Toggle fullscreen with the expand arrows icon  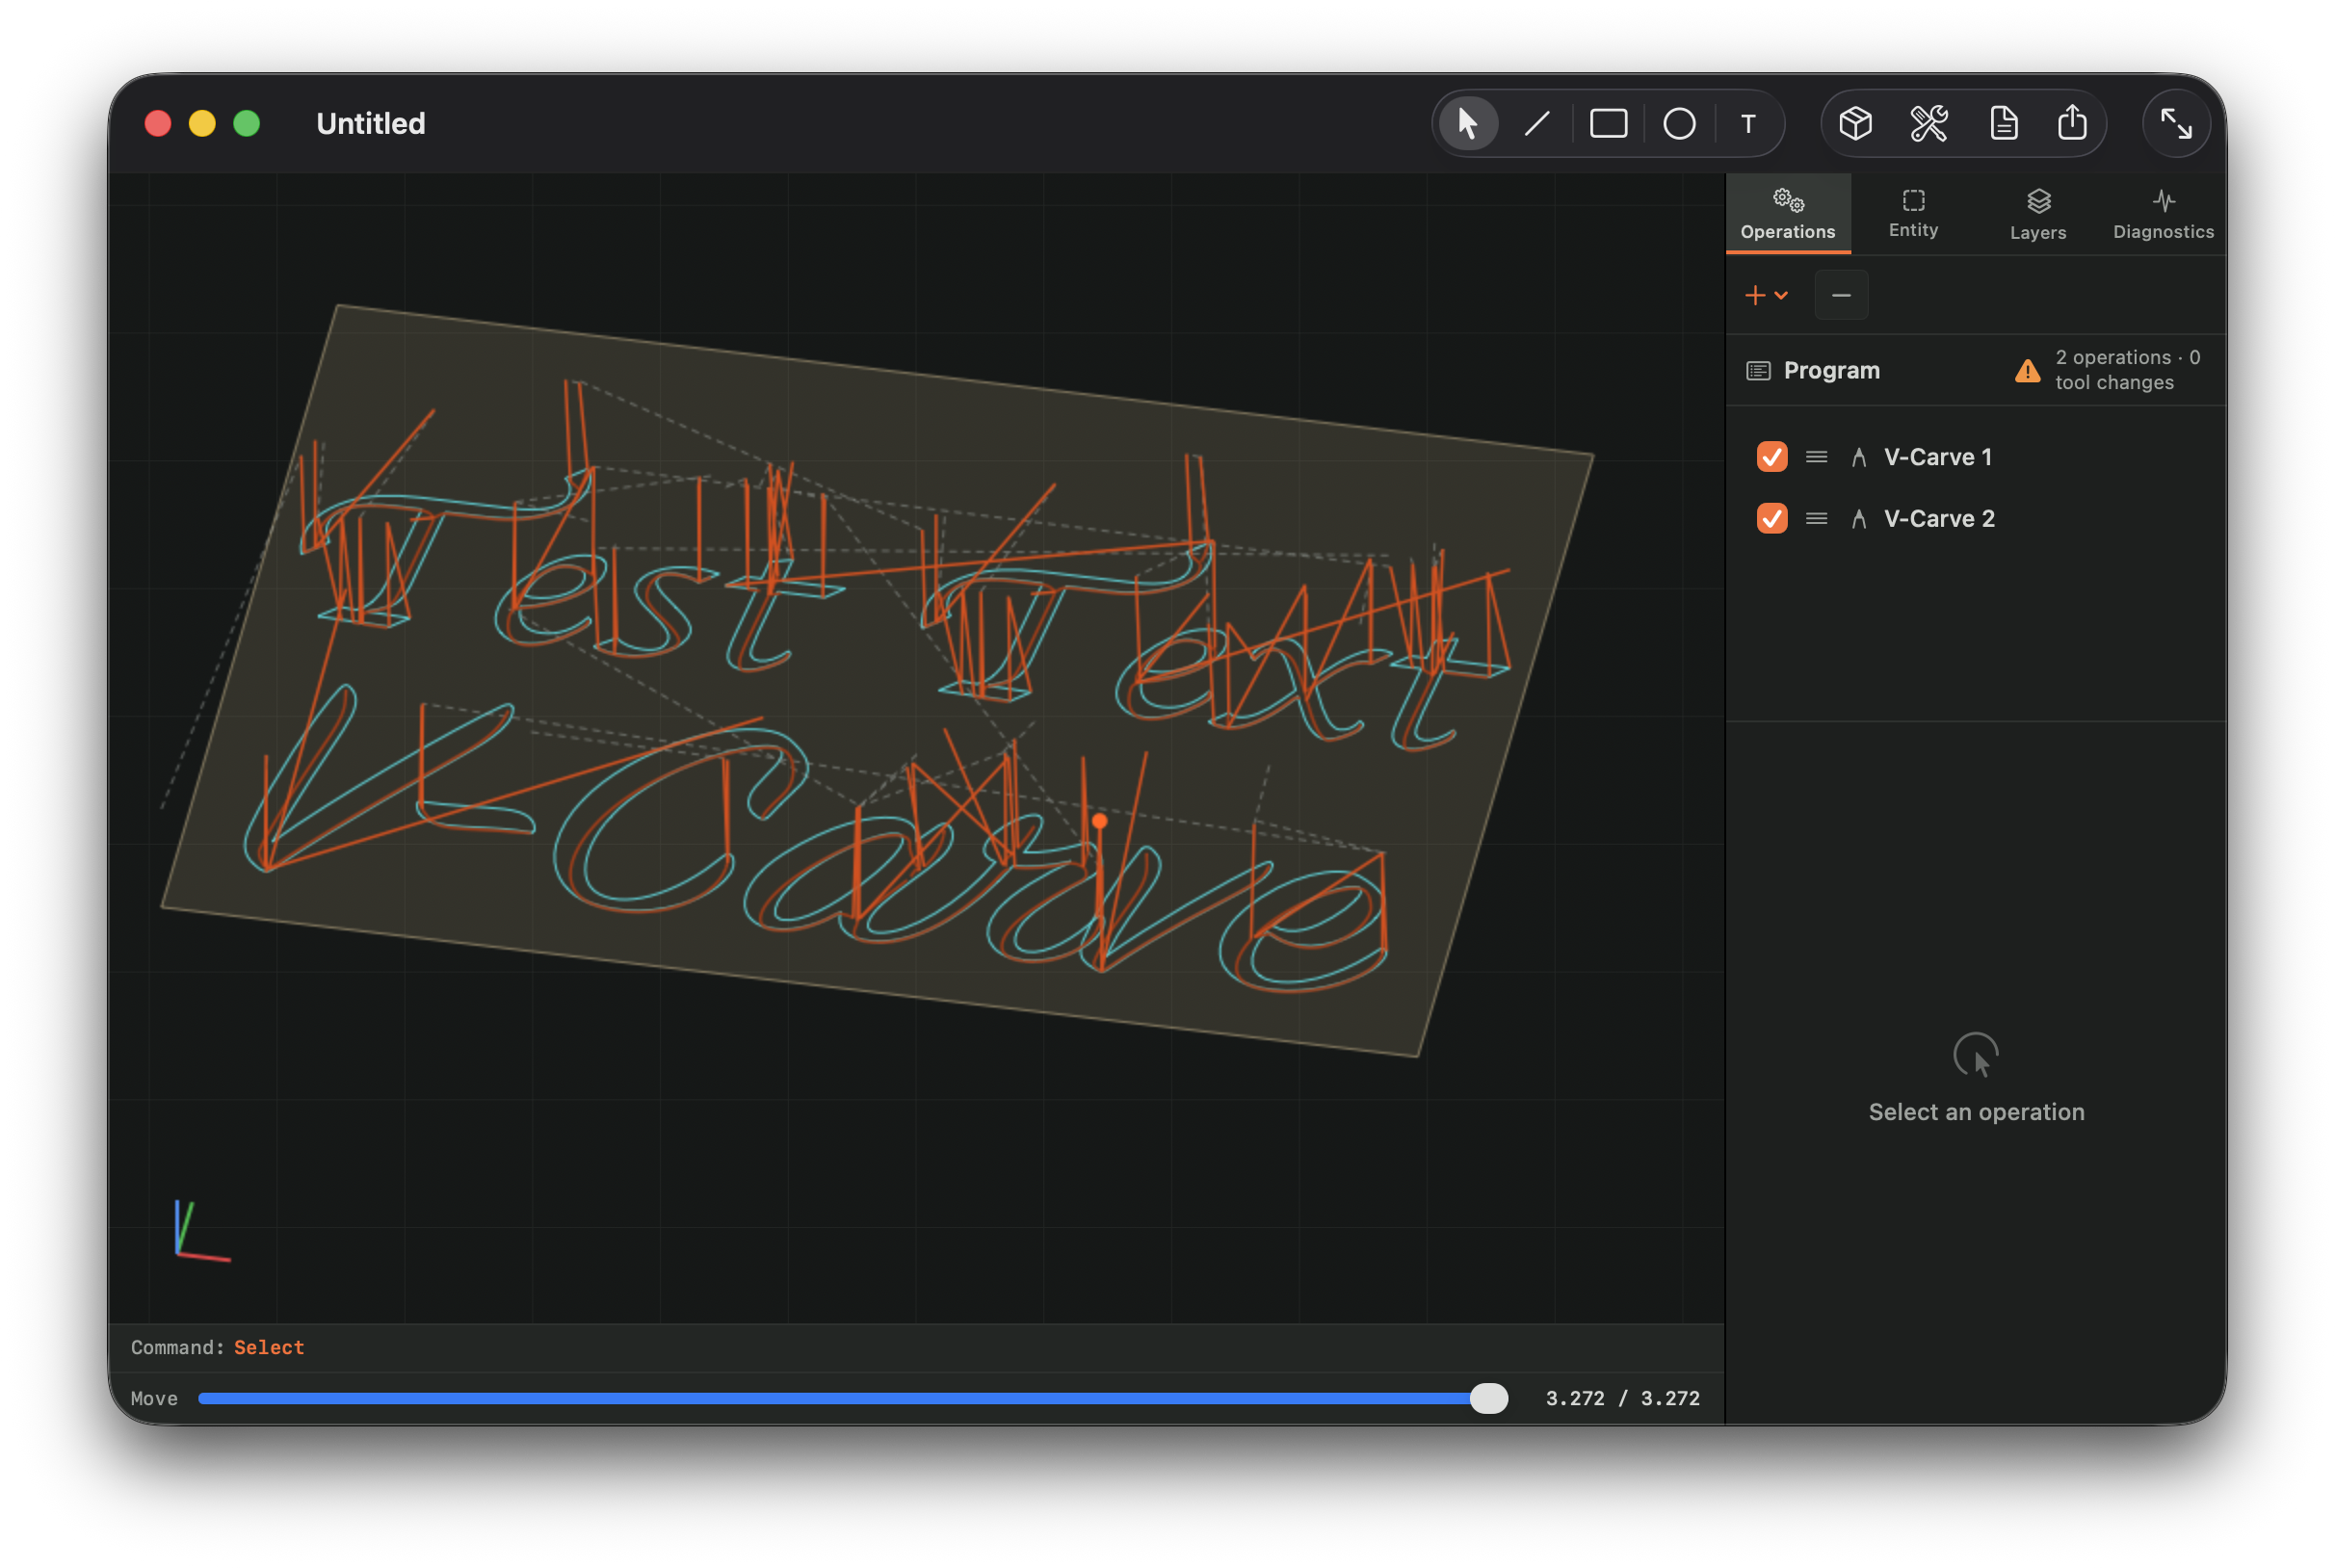click(x=2176, y=124)
